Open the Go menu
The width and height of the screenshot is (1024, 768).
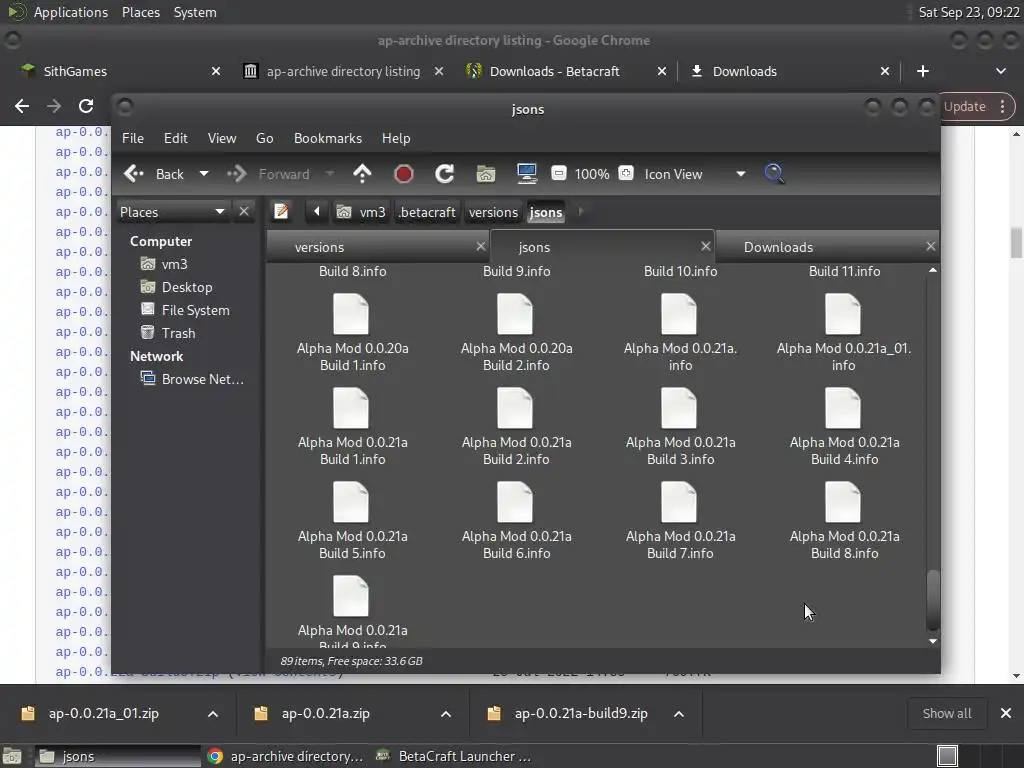[264, 138]
